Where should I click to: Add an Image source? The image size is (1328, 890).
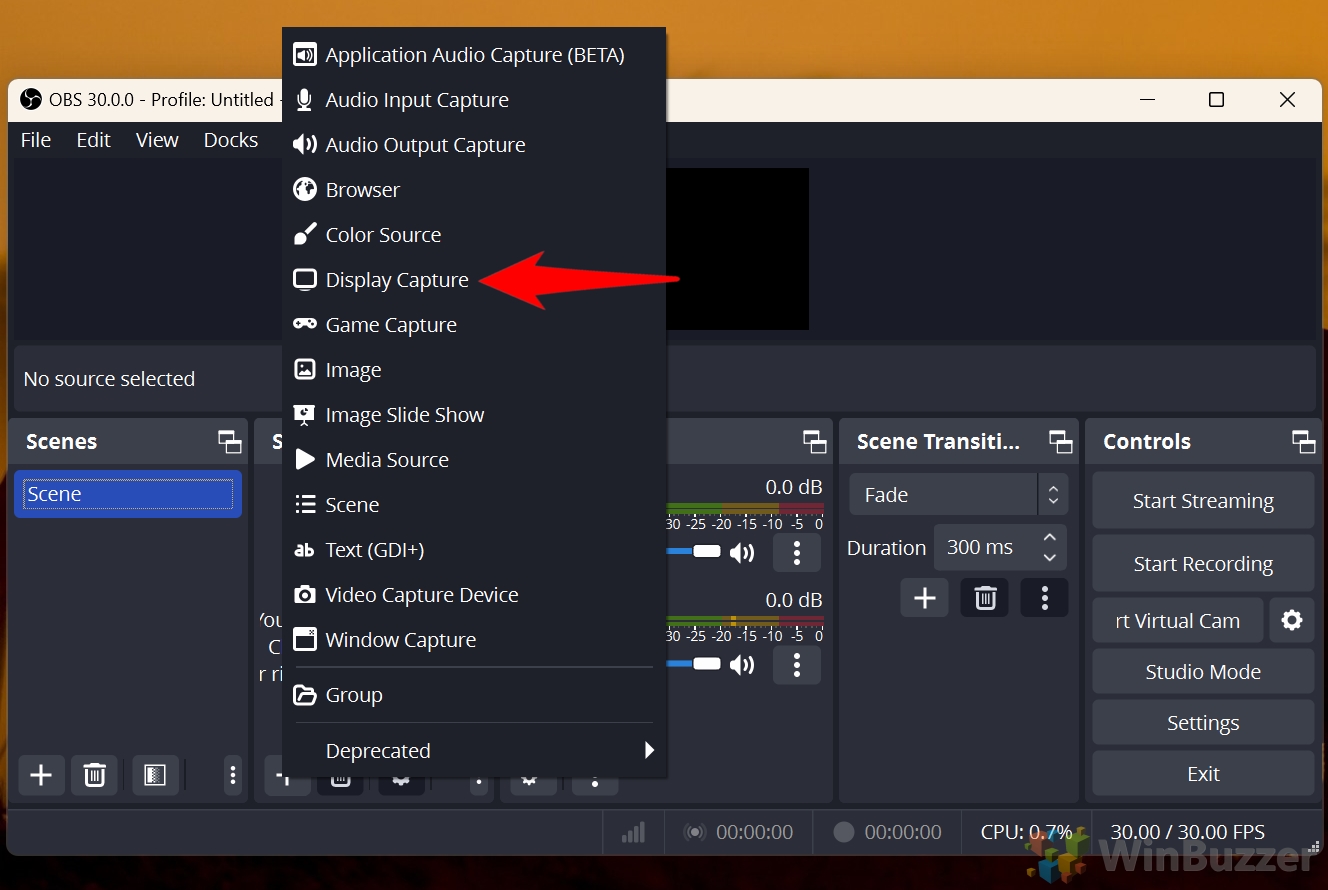[474, 370]
